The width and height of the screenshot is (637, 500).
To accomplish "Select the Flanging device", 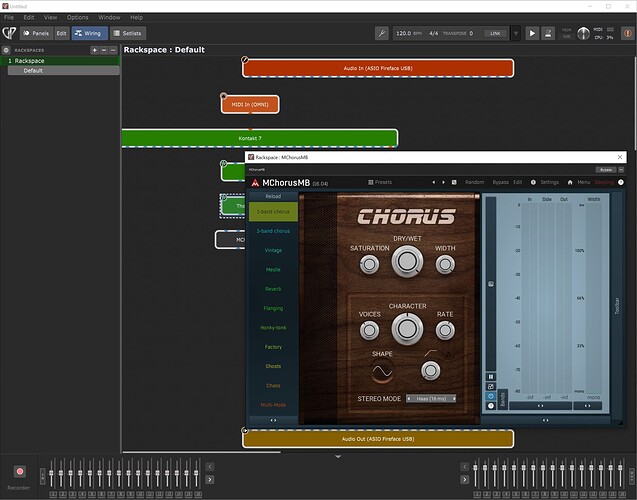I will tap(273, 308).
